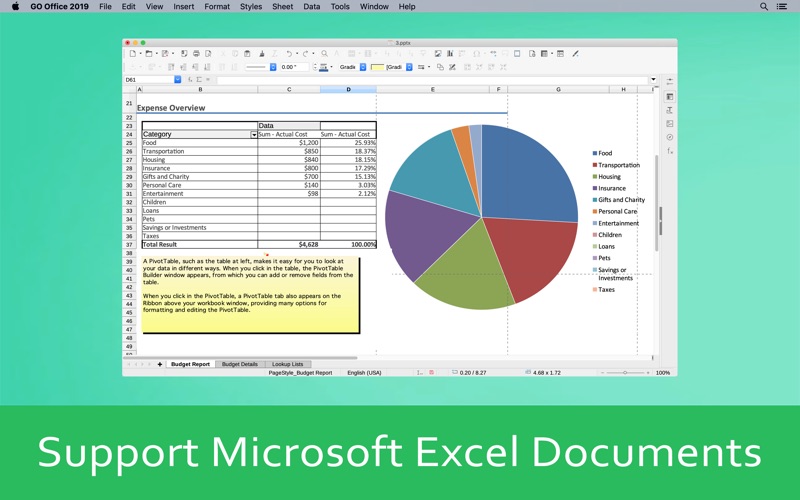This screenshot has width=800, height=500.
Task: Click the zoom in plus button
Action: (648, 373)
